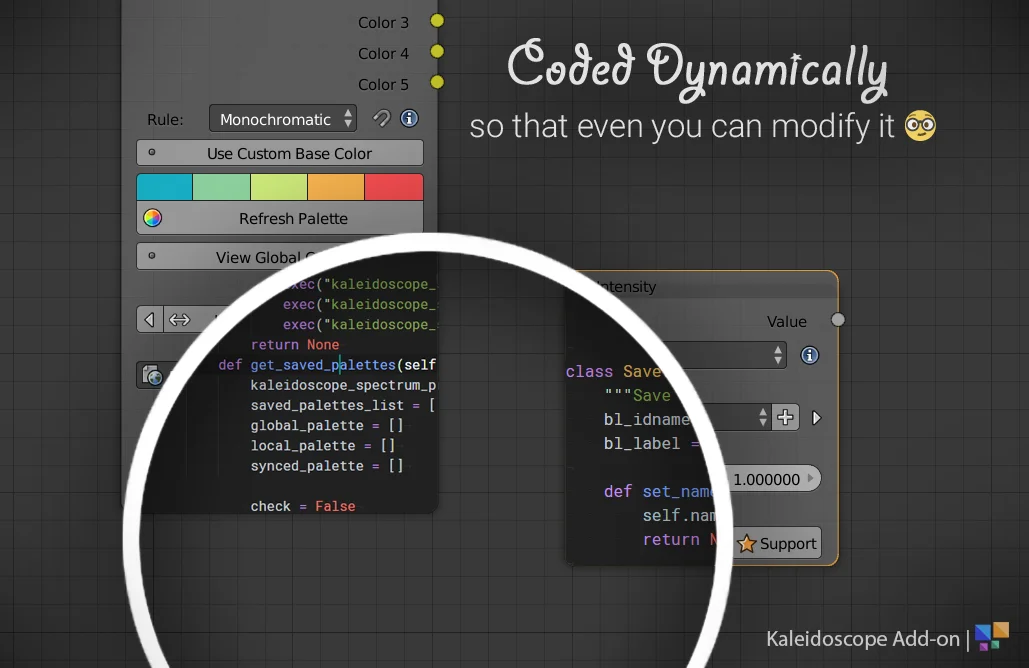
Task: Click the Support button
Action: [778, 544]
